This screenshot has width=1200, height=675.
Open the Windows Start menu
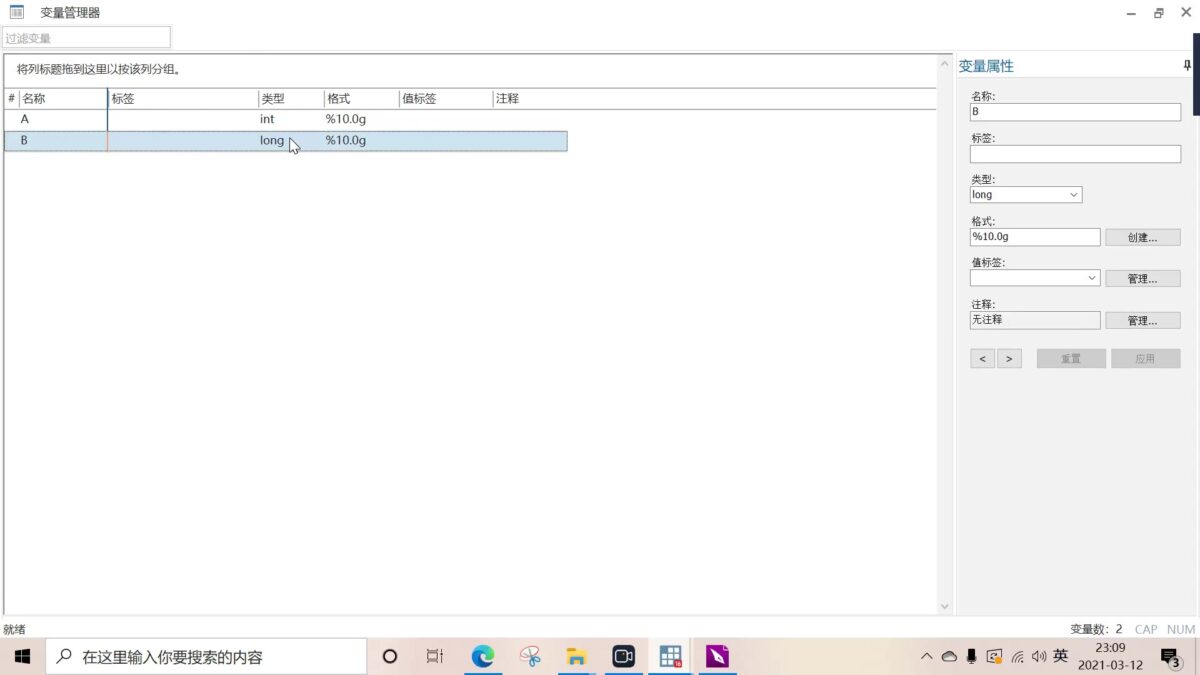[x=22, y=656]
